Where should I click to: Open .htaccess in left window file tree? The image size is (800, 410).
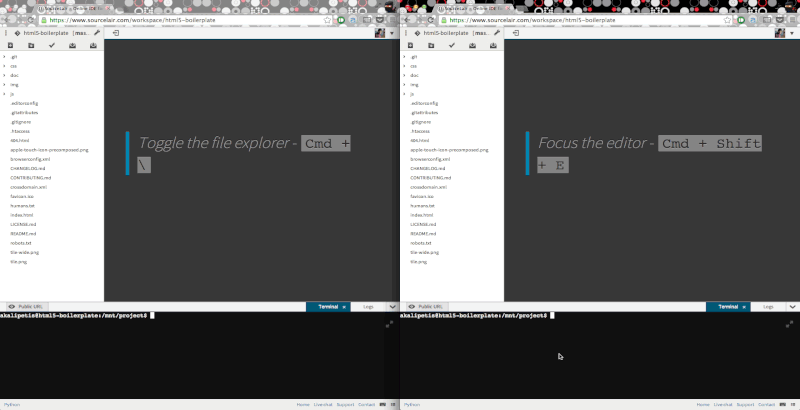click(x=20, y=131)
